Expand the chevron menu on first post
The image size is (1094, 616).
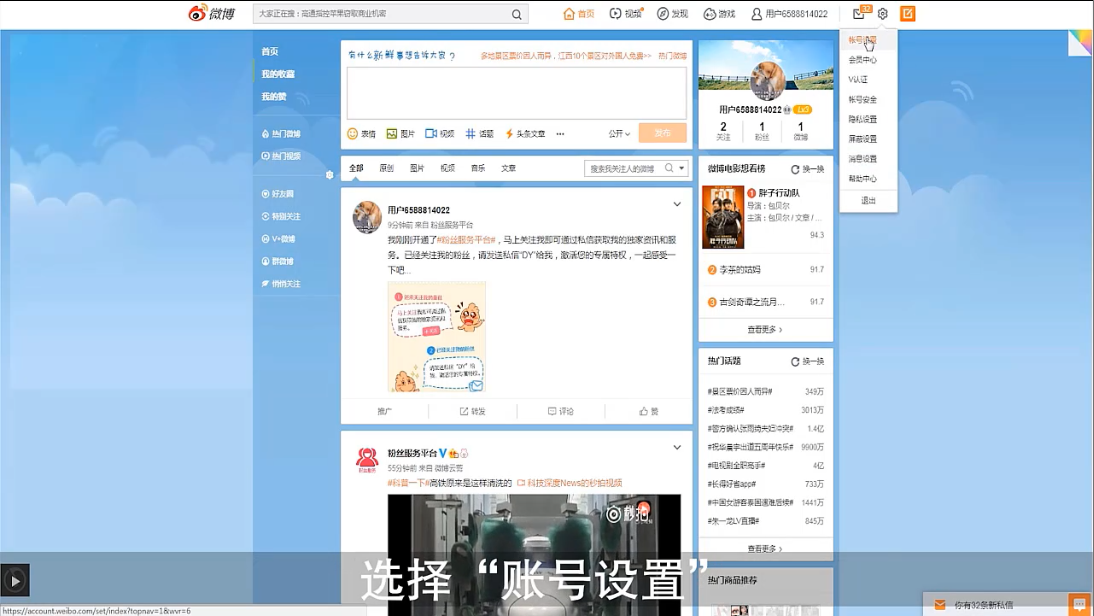click(x=677, y=205)
